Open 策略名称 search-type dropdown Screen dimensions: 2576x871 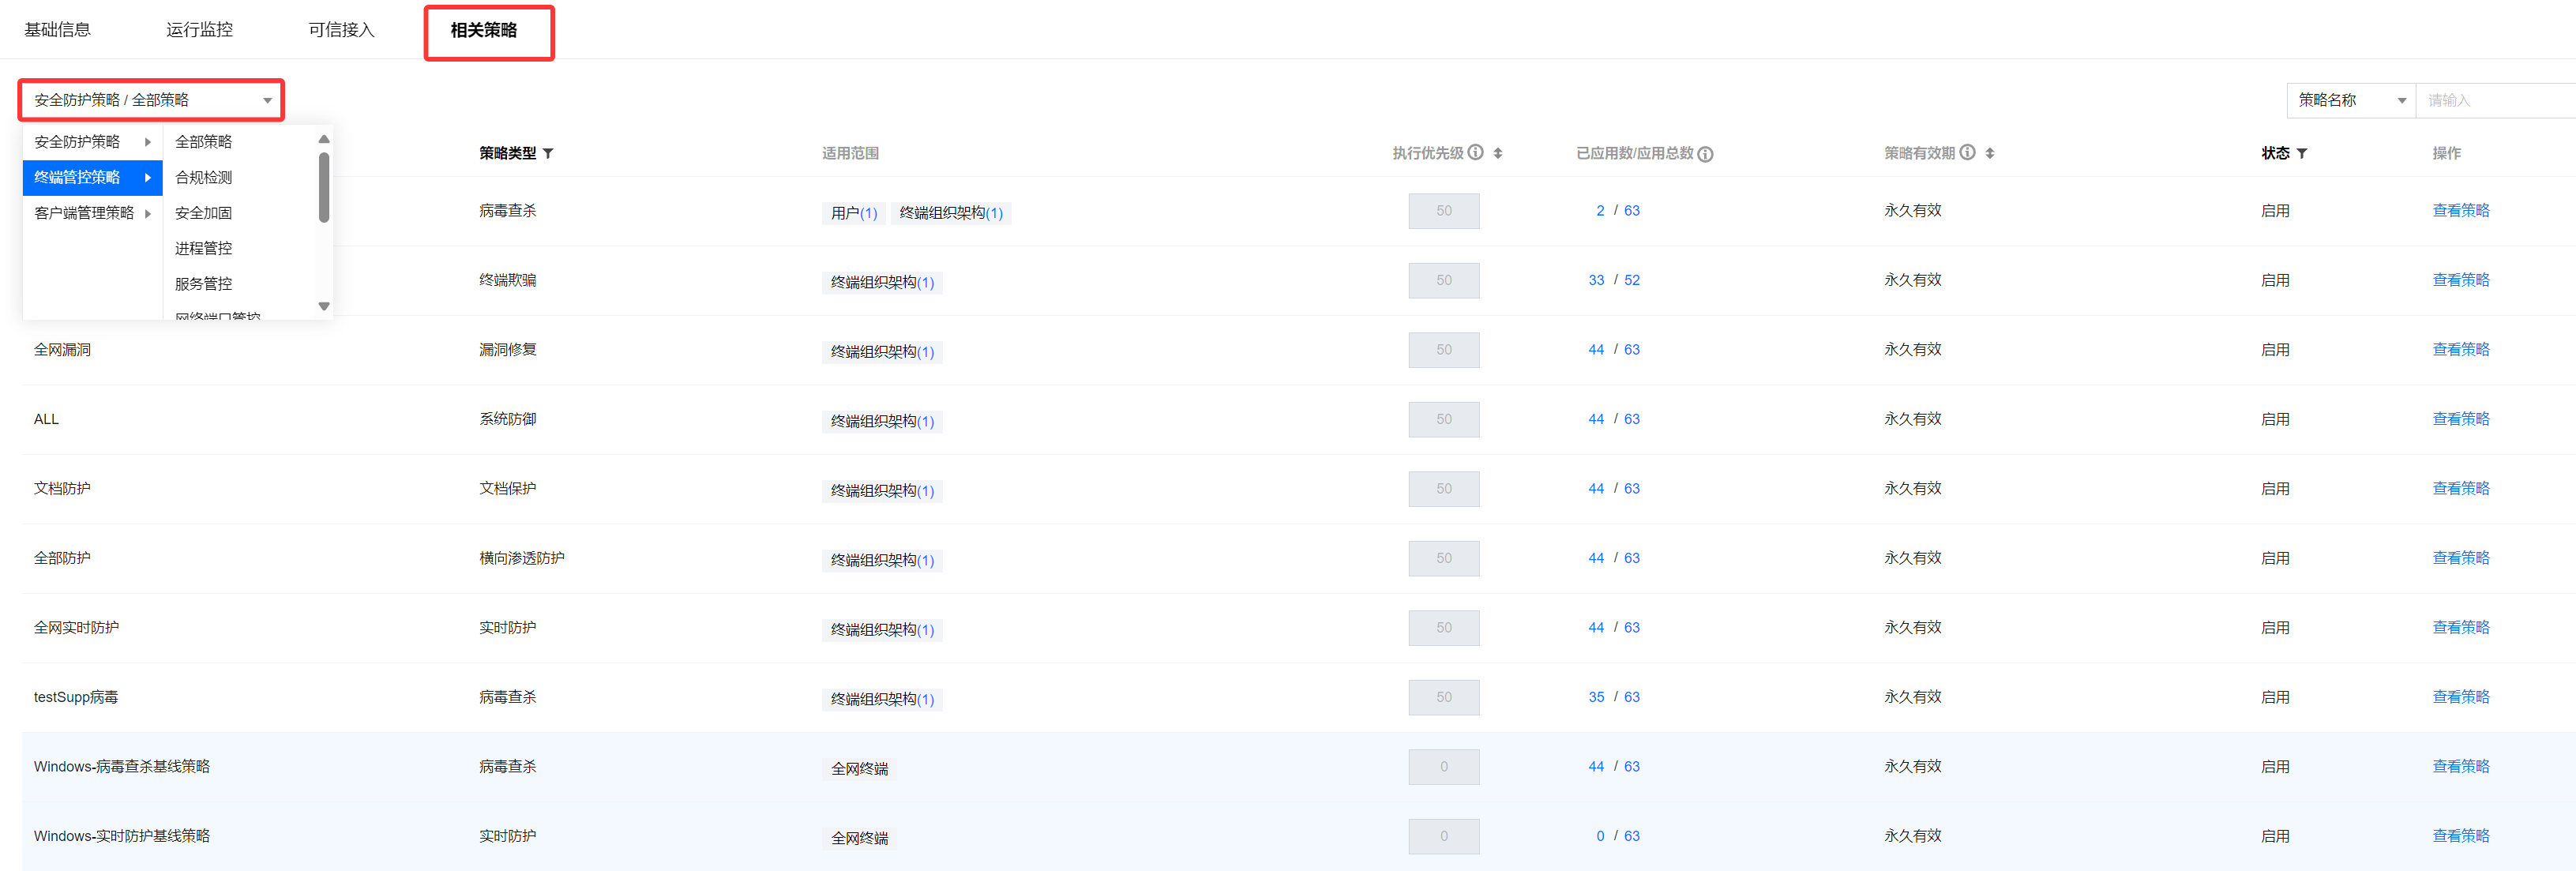(x=2350, y=100)
